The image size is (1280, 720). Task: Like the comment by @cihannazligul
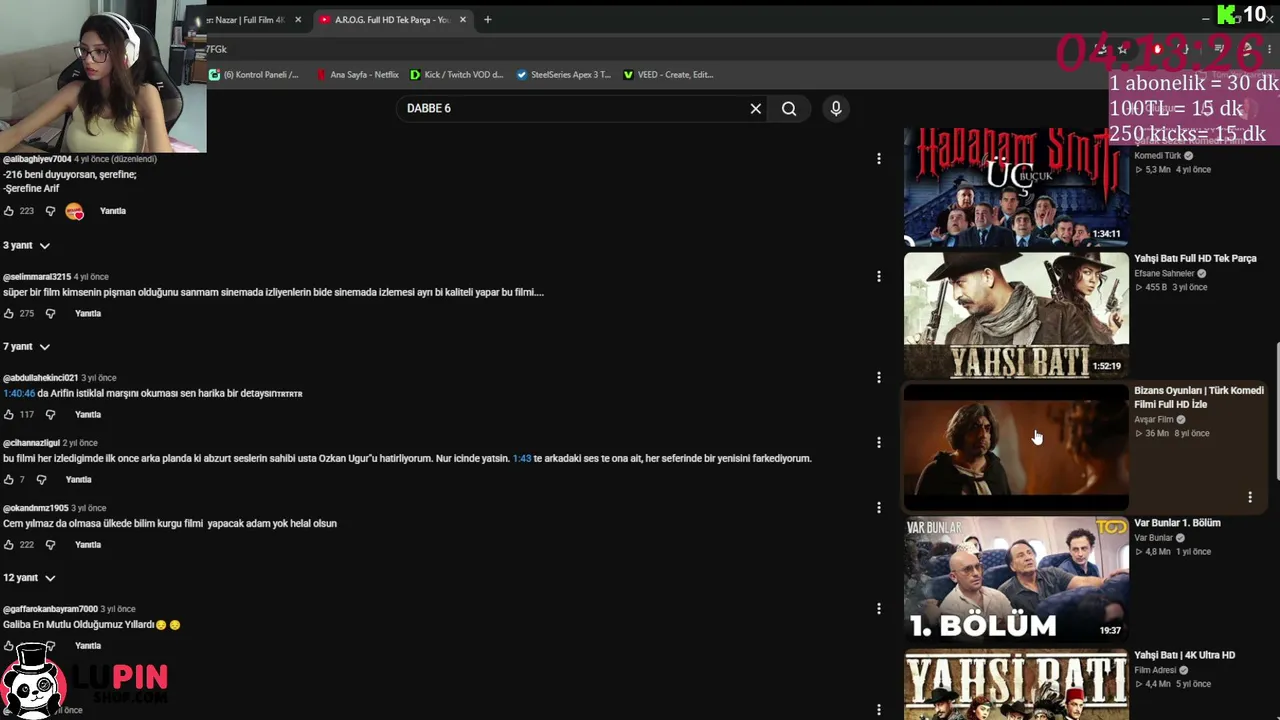[9, 480]
